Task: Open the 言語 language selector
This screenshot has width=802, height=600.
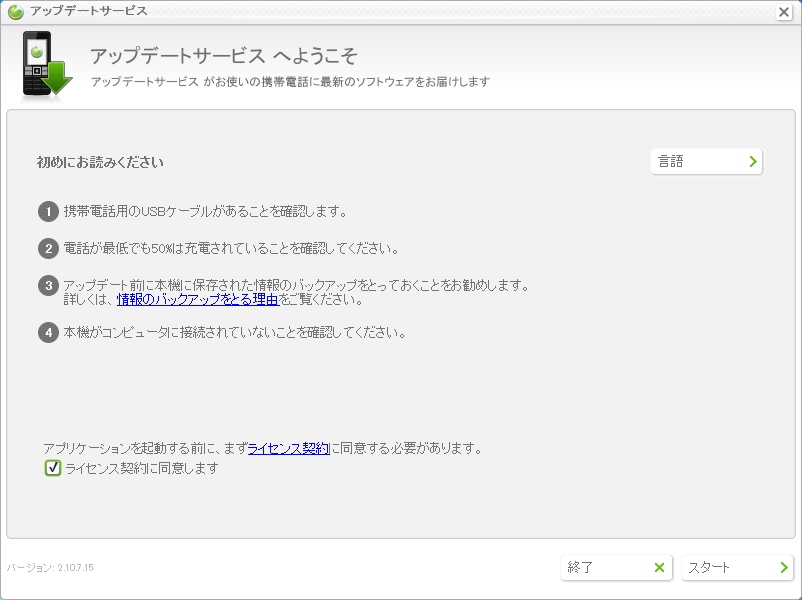Action: (706, 161)
